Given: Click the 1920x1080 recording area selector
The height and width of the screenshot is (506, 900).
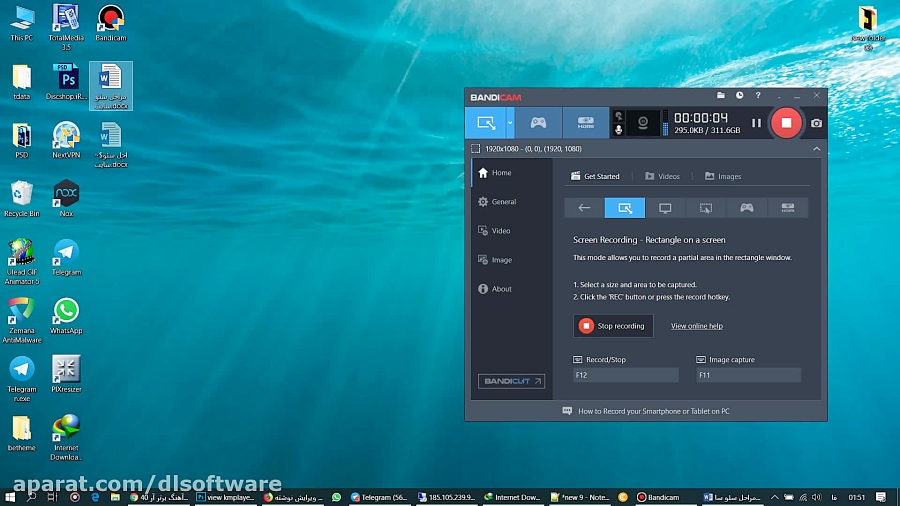Looking at the screenshot, I should point(527,149).
